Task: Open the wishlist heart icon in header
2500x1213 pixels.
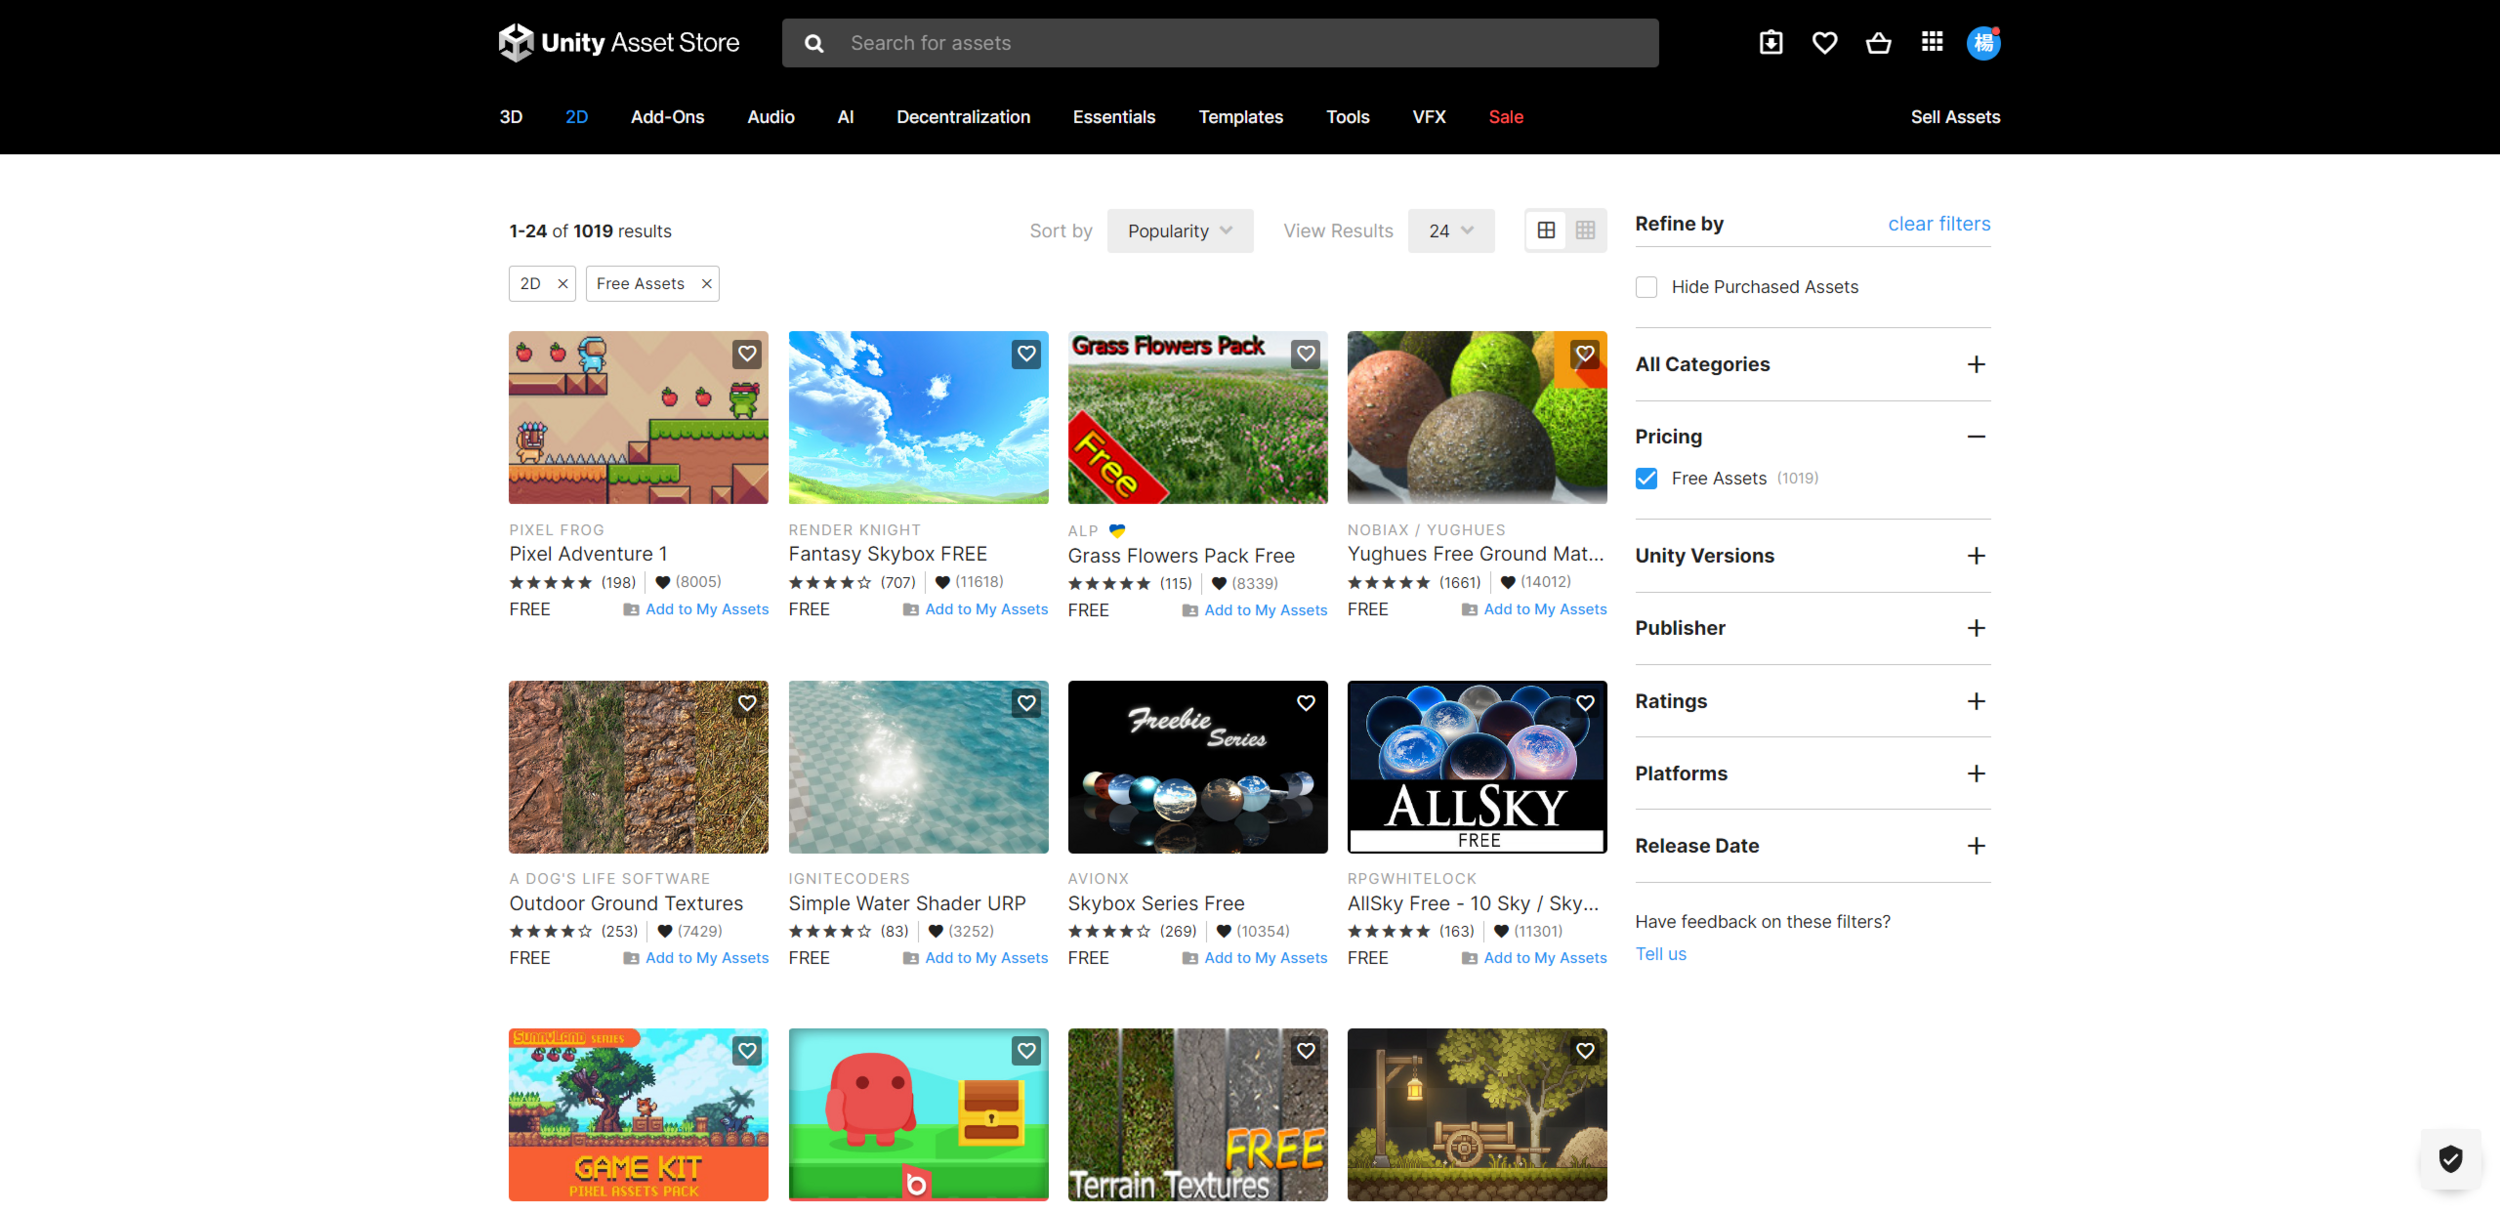Action: click(1824, 43)
